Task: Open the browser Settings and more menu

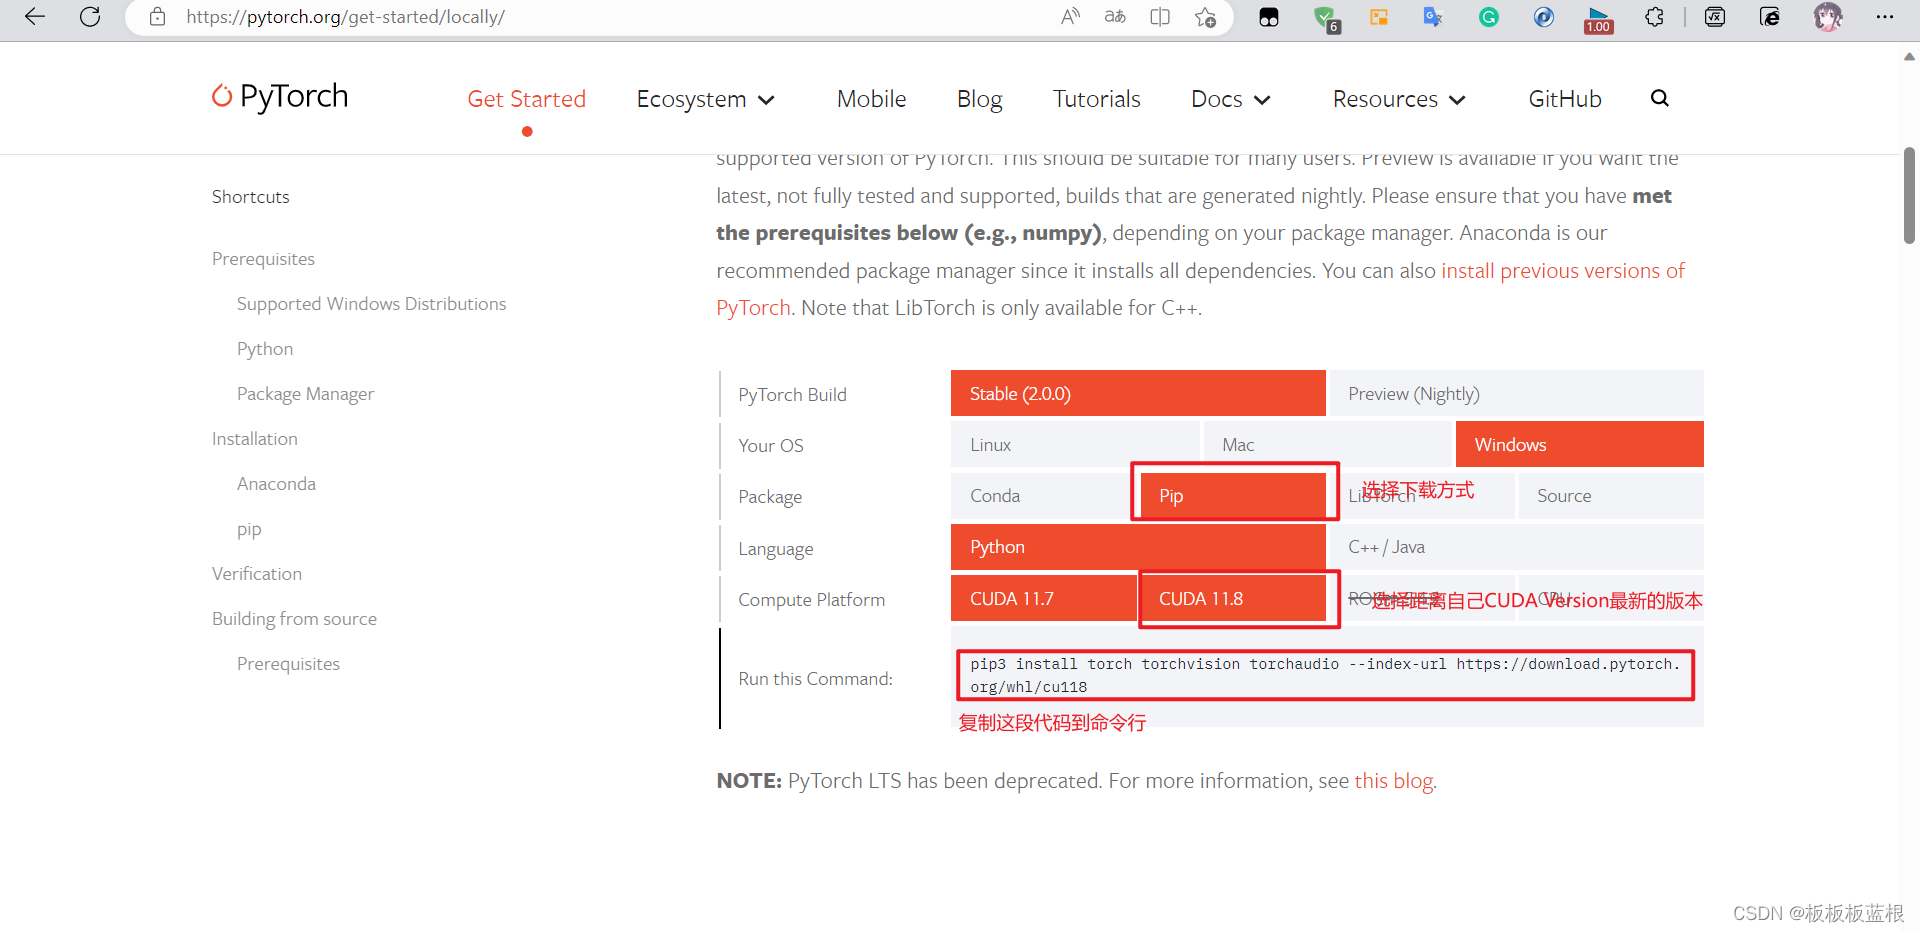Action: (x=1885, y=17)
